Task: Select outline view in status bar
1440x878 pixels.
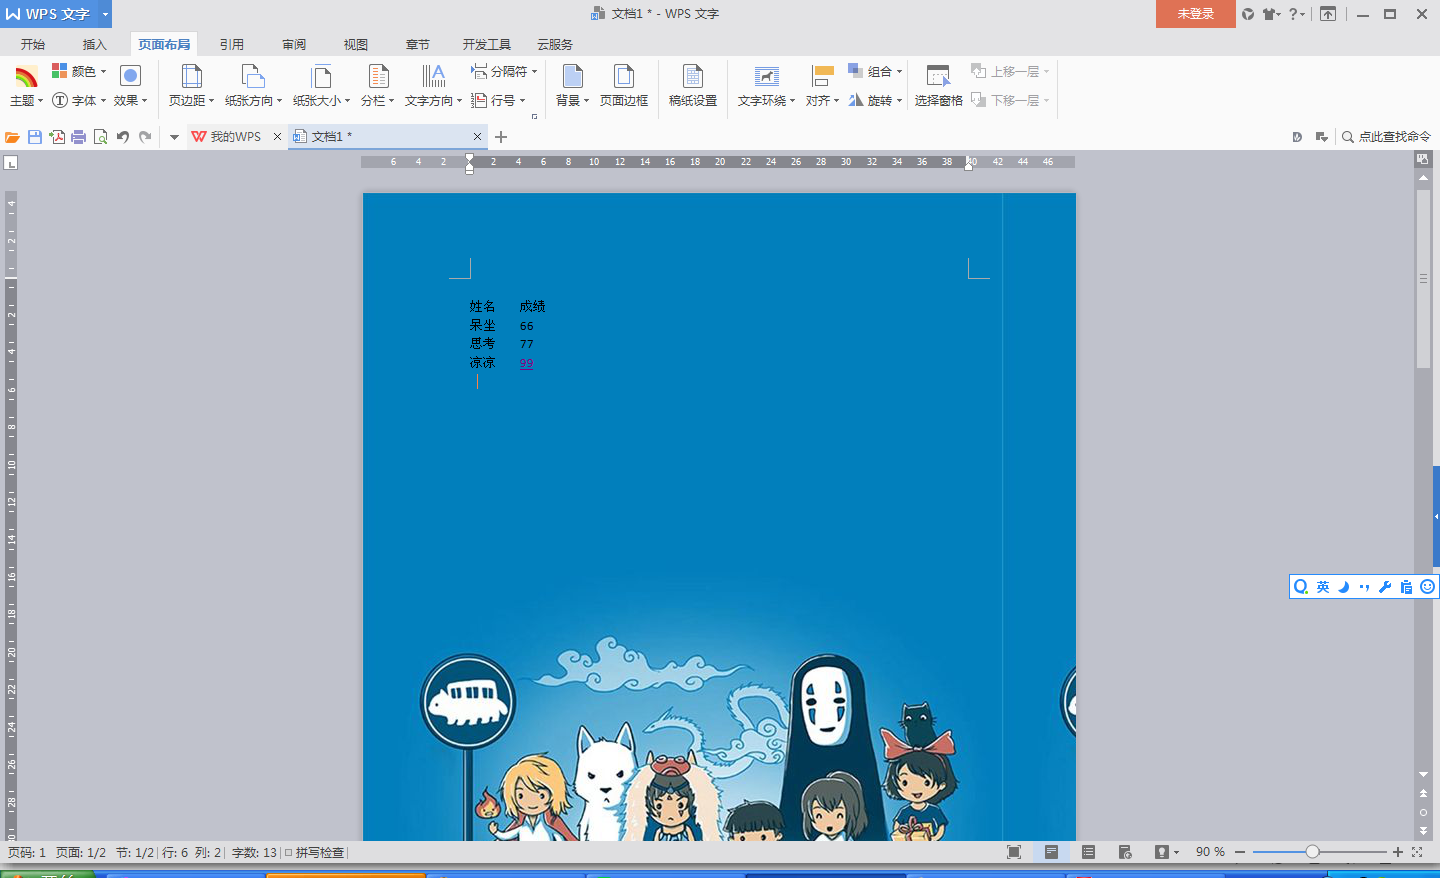Action: coord(1088,852)
